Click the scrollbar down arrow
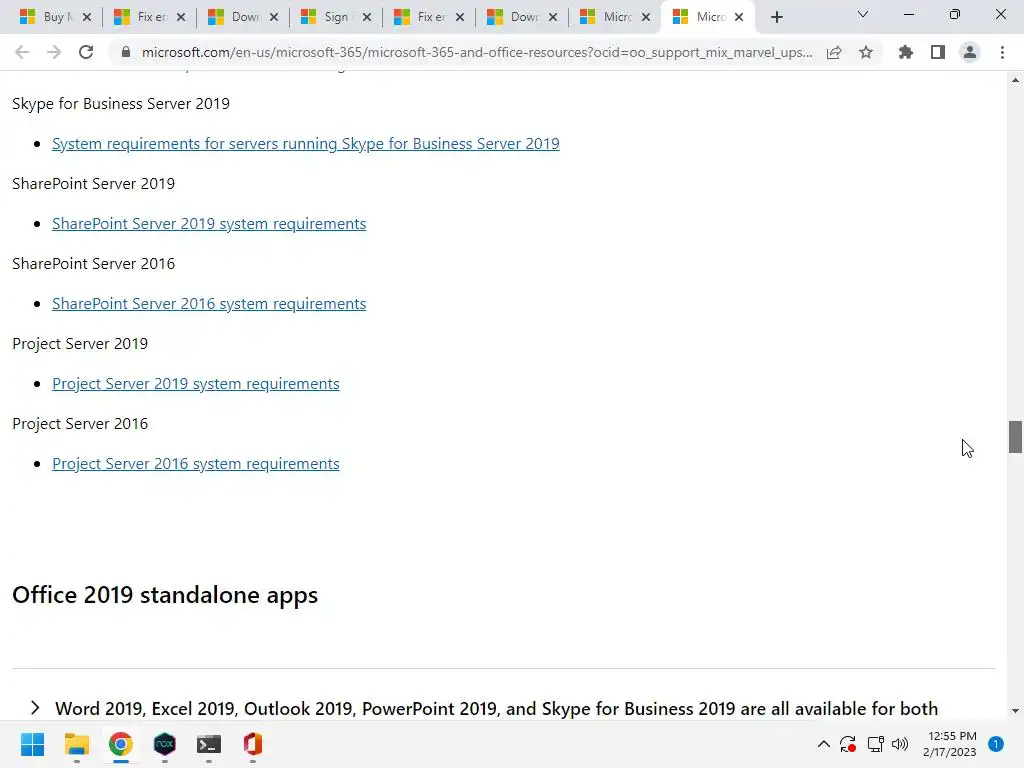The image size is (1024, 768). pos(1015,711)
